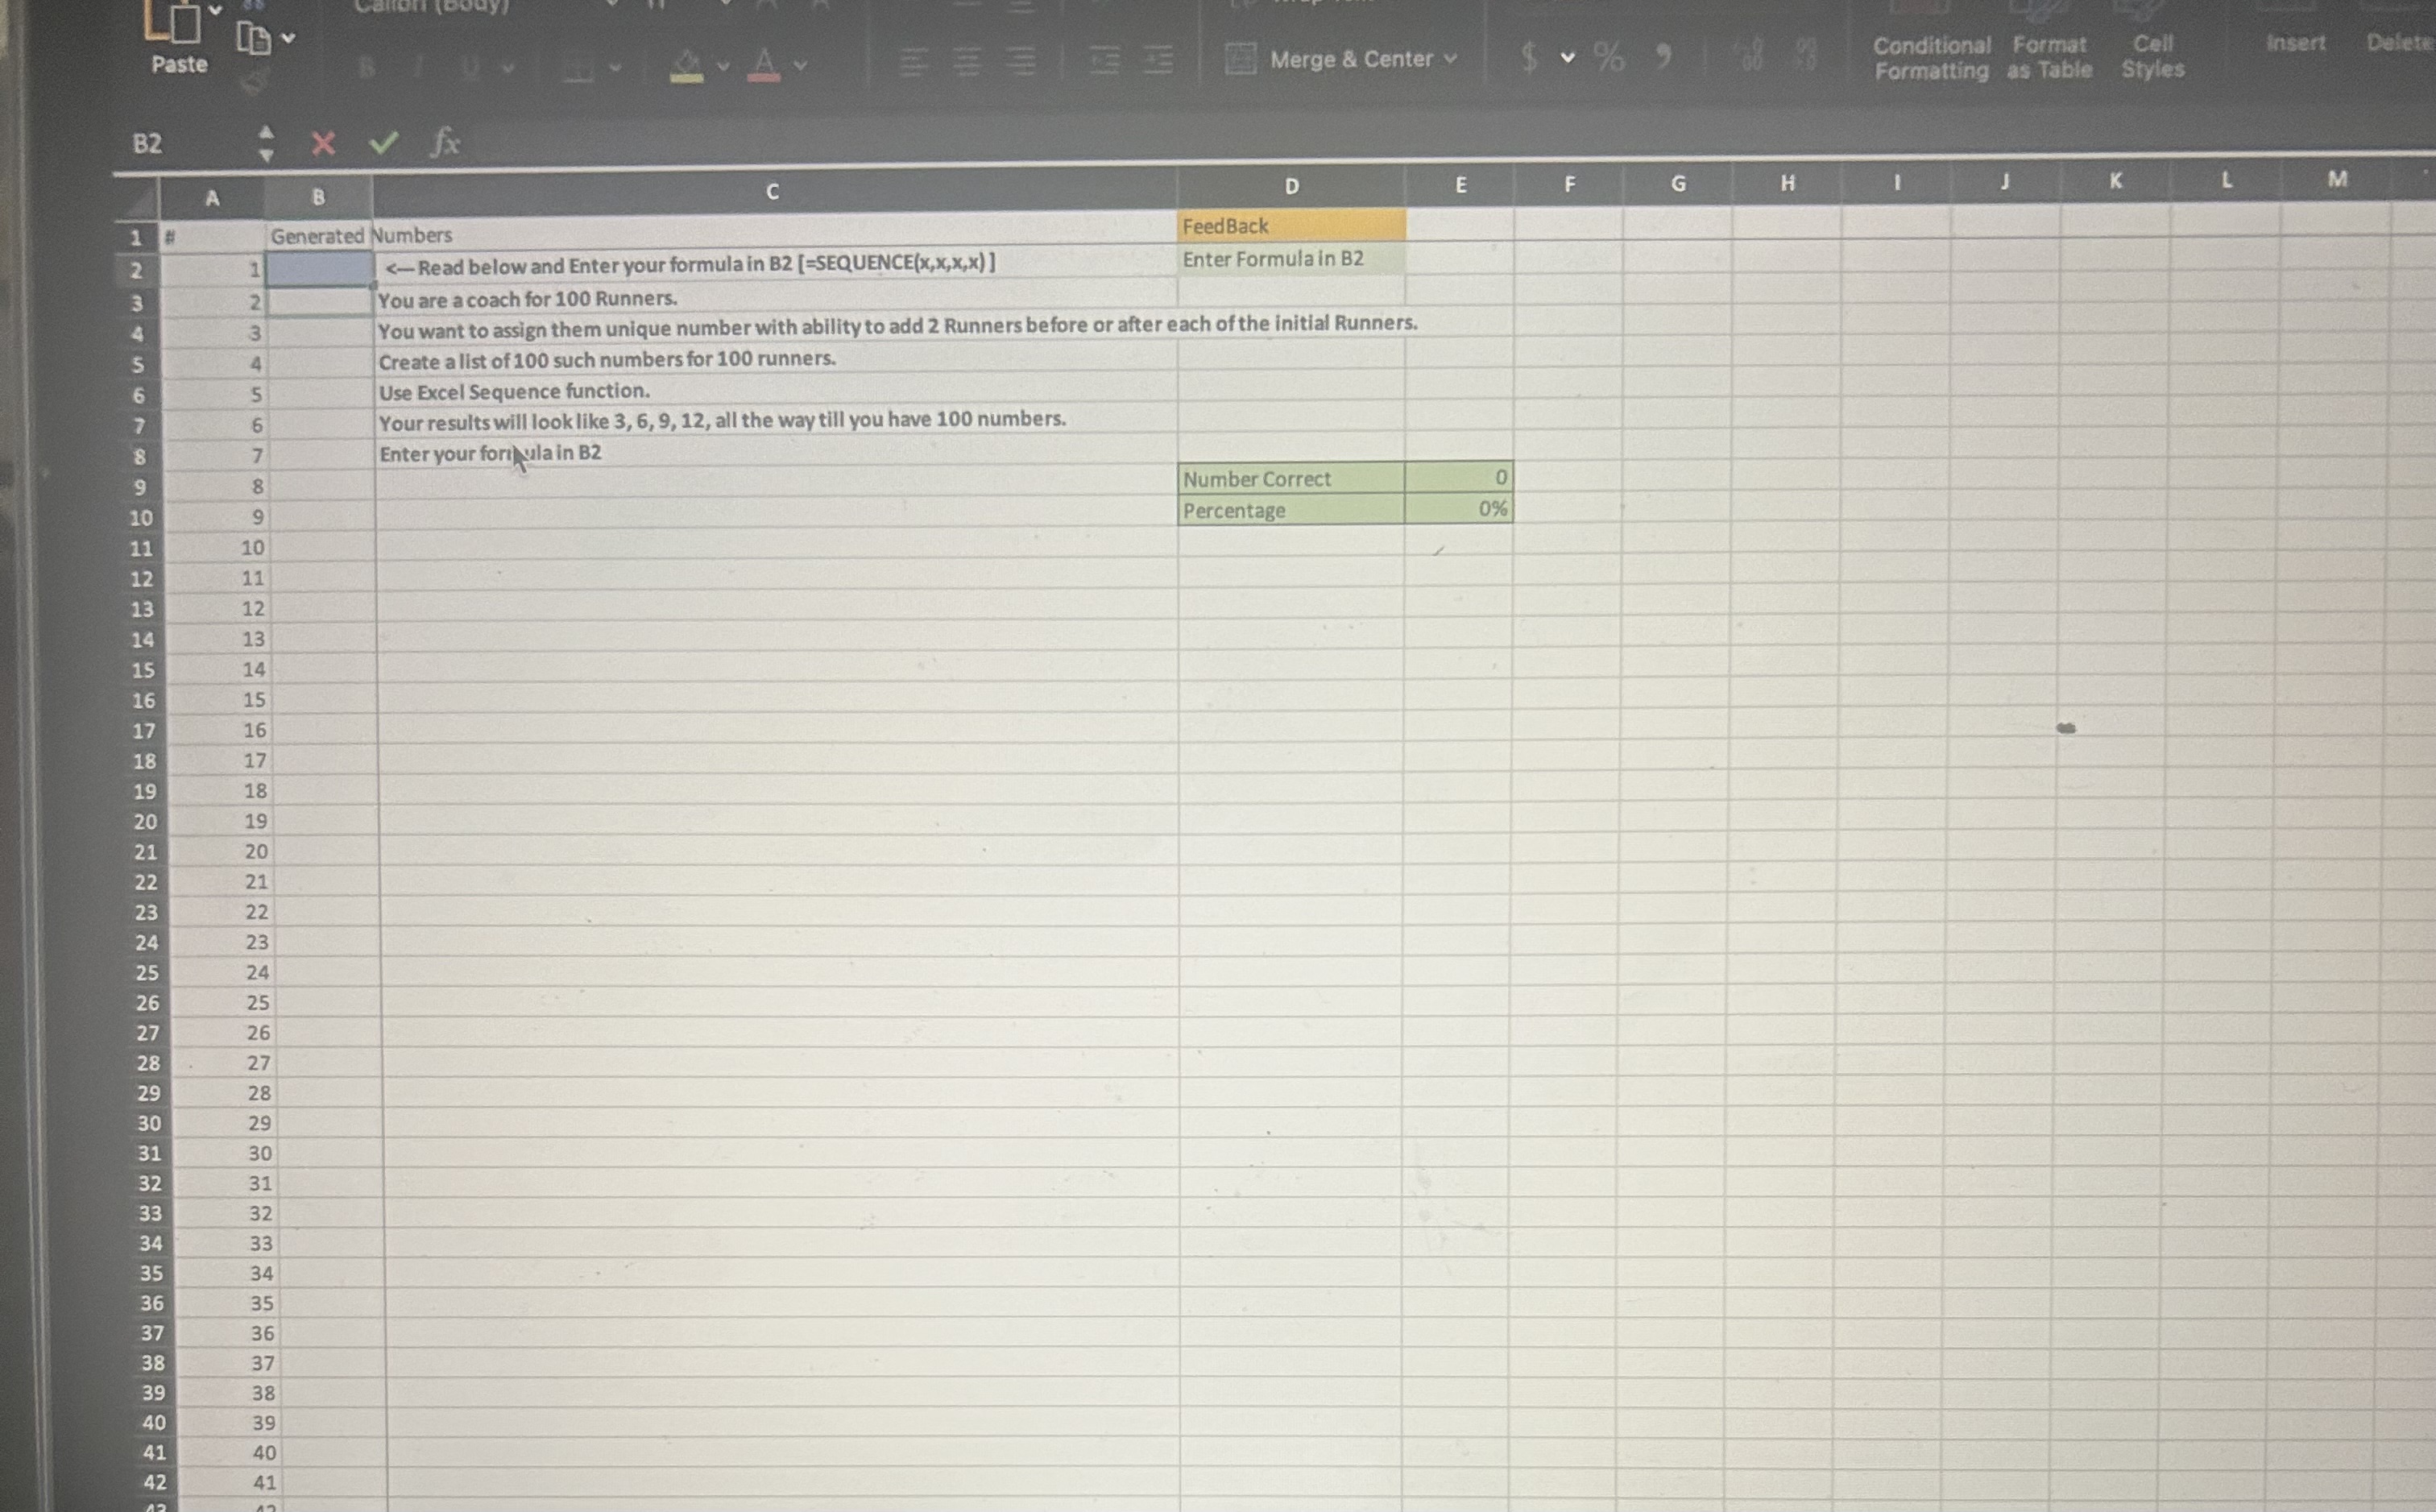
Task: Click 'Enter Formula in B2' feedback cell
Action: [x=1291, y=259]
